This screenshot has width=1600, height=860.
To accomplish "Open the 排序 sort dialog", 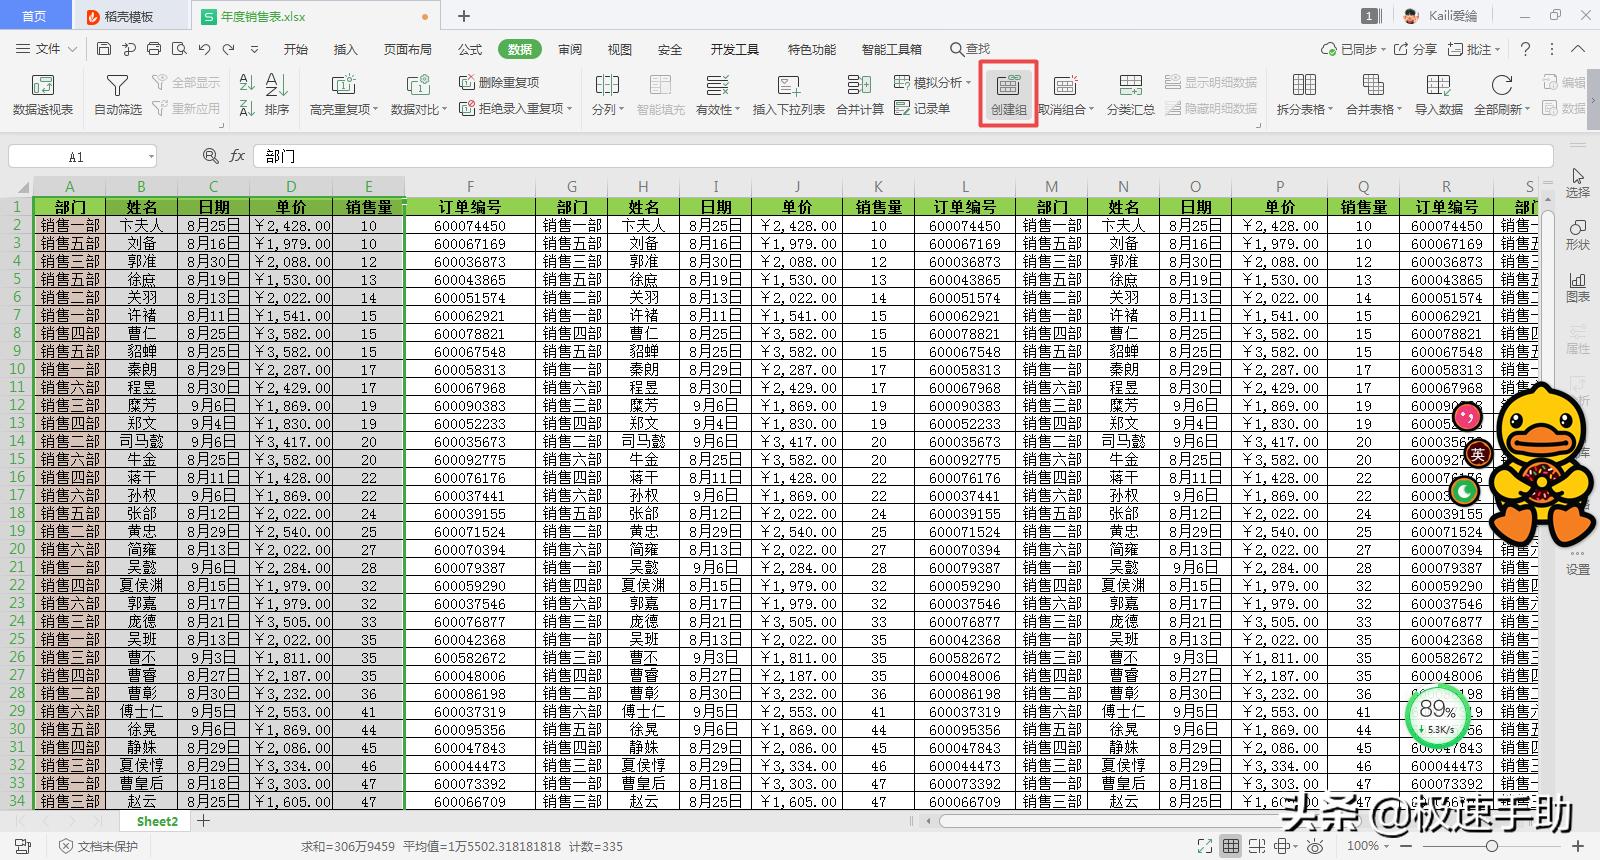I will point(277,95).
